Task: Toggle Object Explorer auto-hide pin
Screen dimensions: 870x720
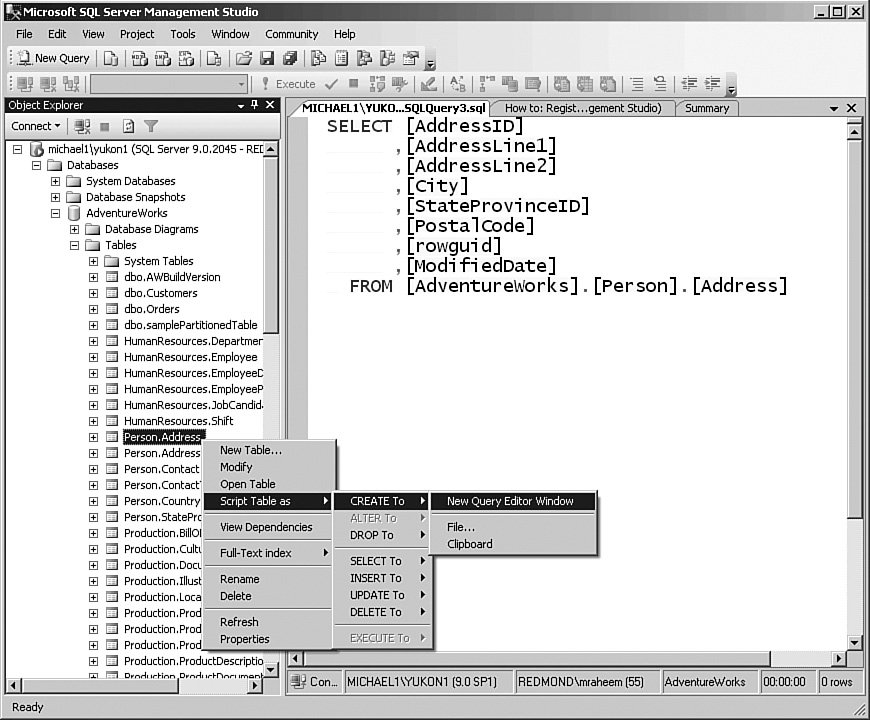Action: [255, 105]
